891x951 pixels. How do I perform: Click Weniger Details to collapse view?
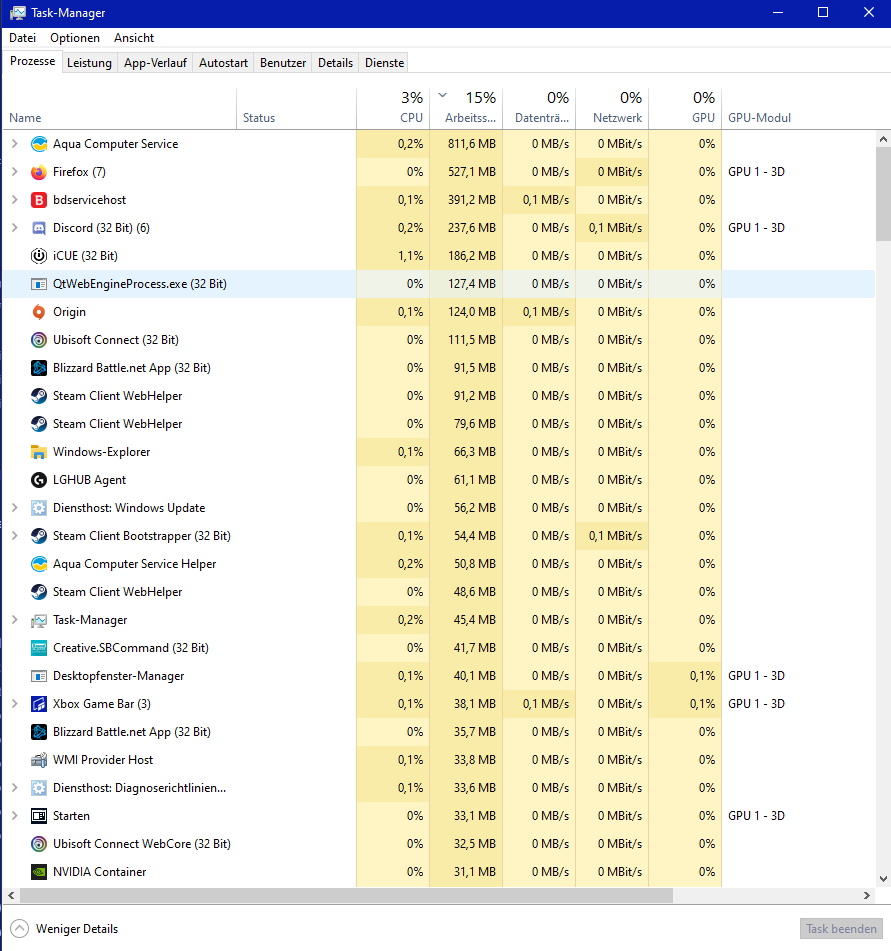coord(66,929)
